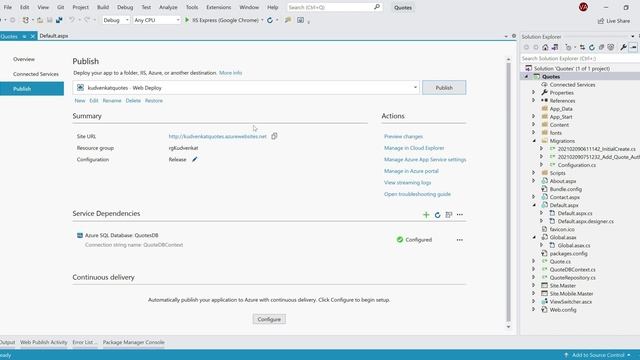640x360 pixels.
Task: Select QuoteRepository.cs in Solution Explorer
Action: [572, 278]
